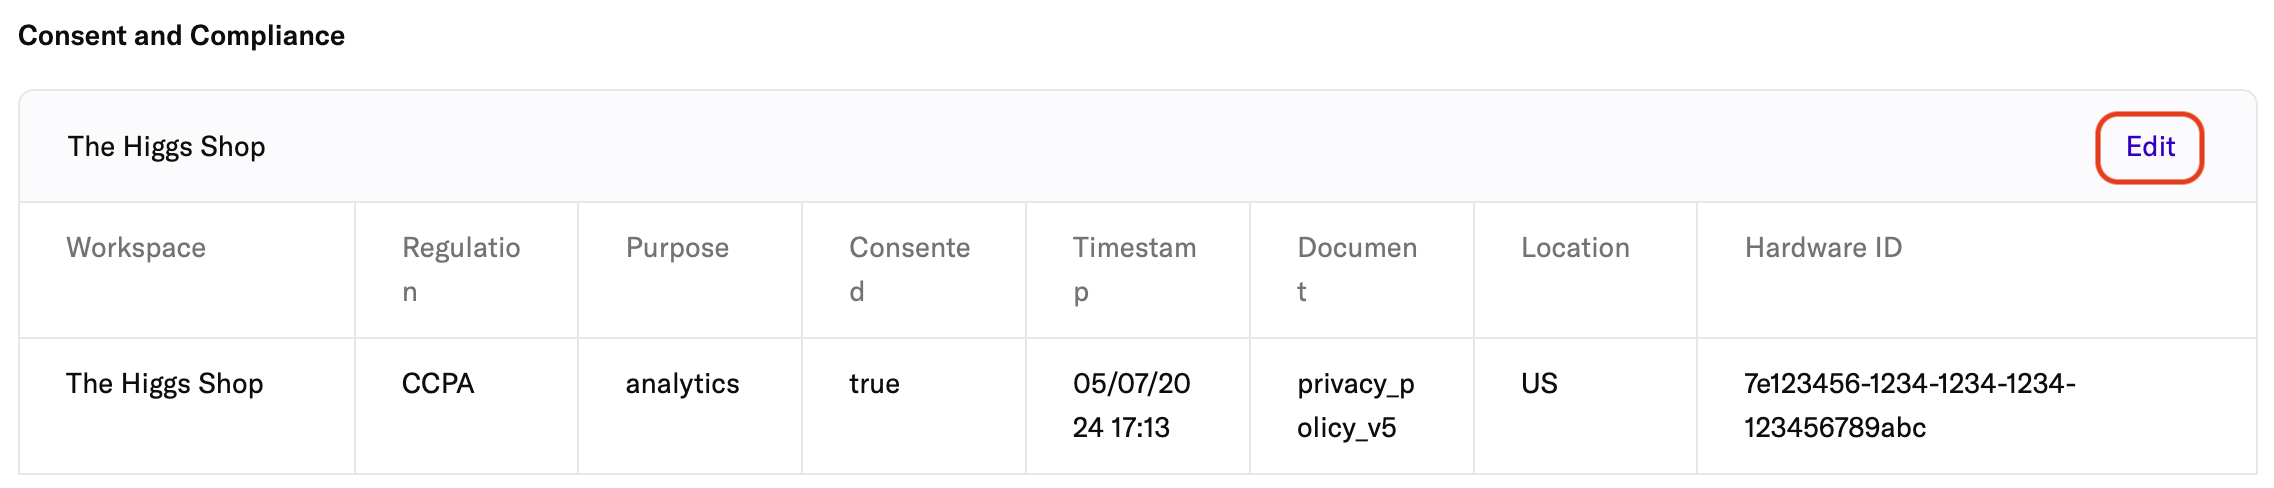This screenshot has width=2274, height=488.
Task: Select the Location column header
Action: (1575, 248)
